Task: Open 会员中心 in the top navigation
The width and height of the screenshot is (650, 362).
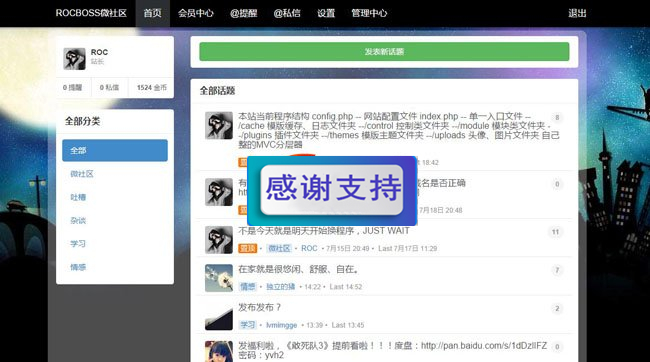Action: click(x=196, y=13)
